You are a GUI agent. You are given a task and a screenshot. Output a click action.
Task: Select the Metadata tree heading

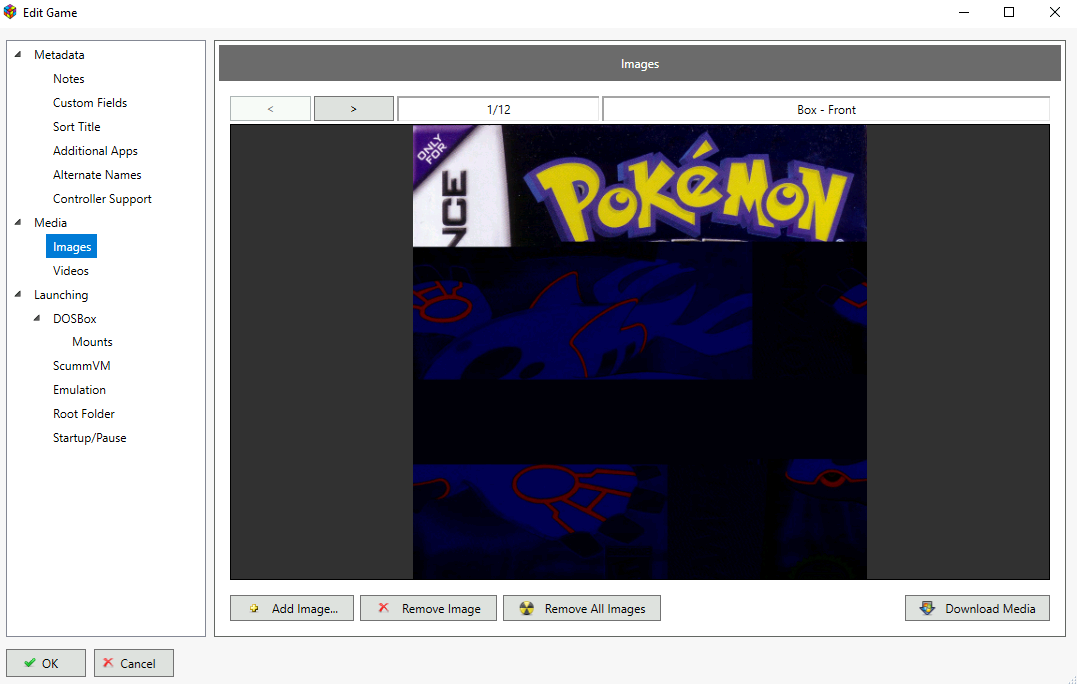coord(59,55)
